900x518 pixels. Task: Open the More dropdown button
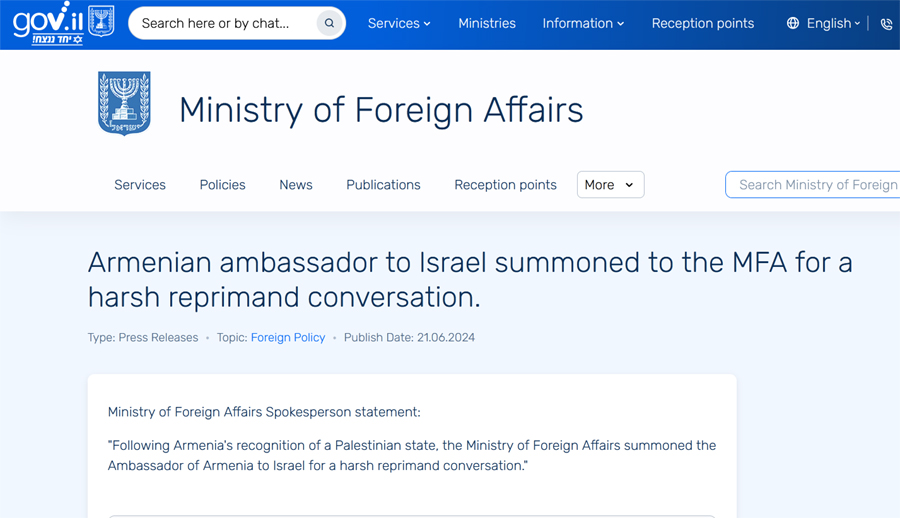pos(610,184)
